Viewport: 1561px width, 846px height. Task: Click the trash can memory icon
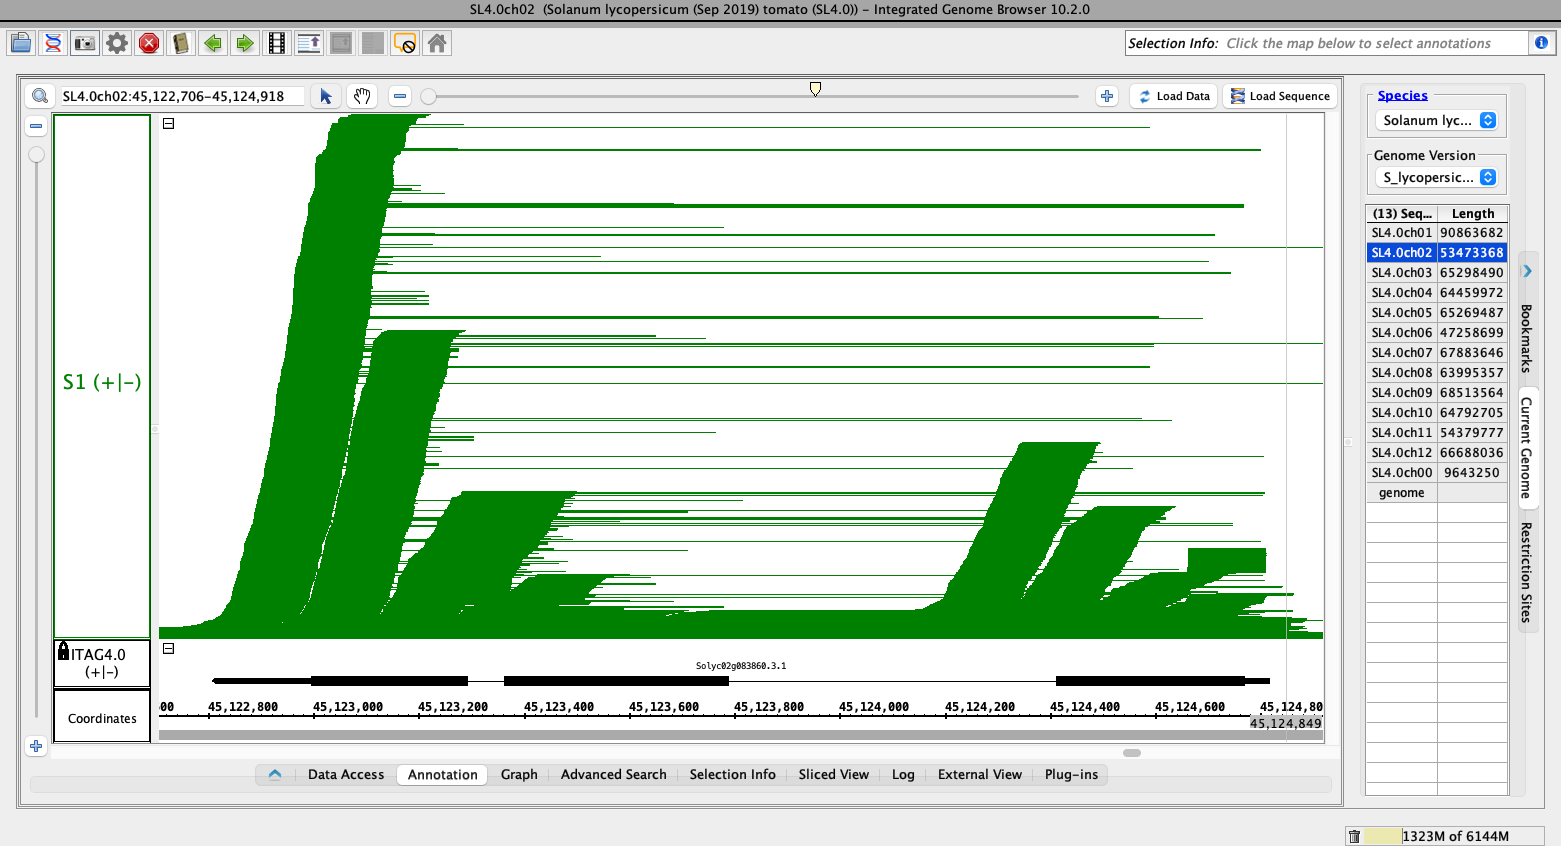pos(1354,836)
